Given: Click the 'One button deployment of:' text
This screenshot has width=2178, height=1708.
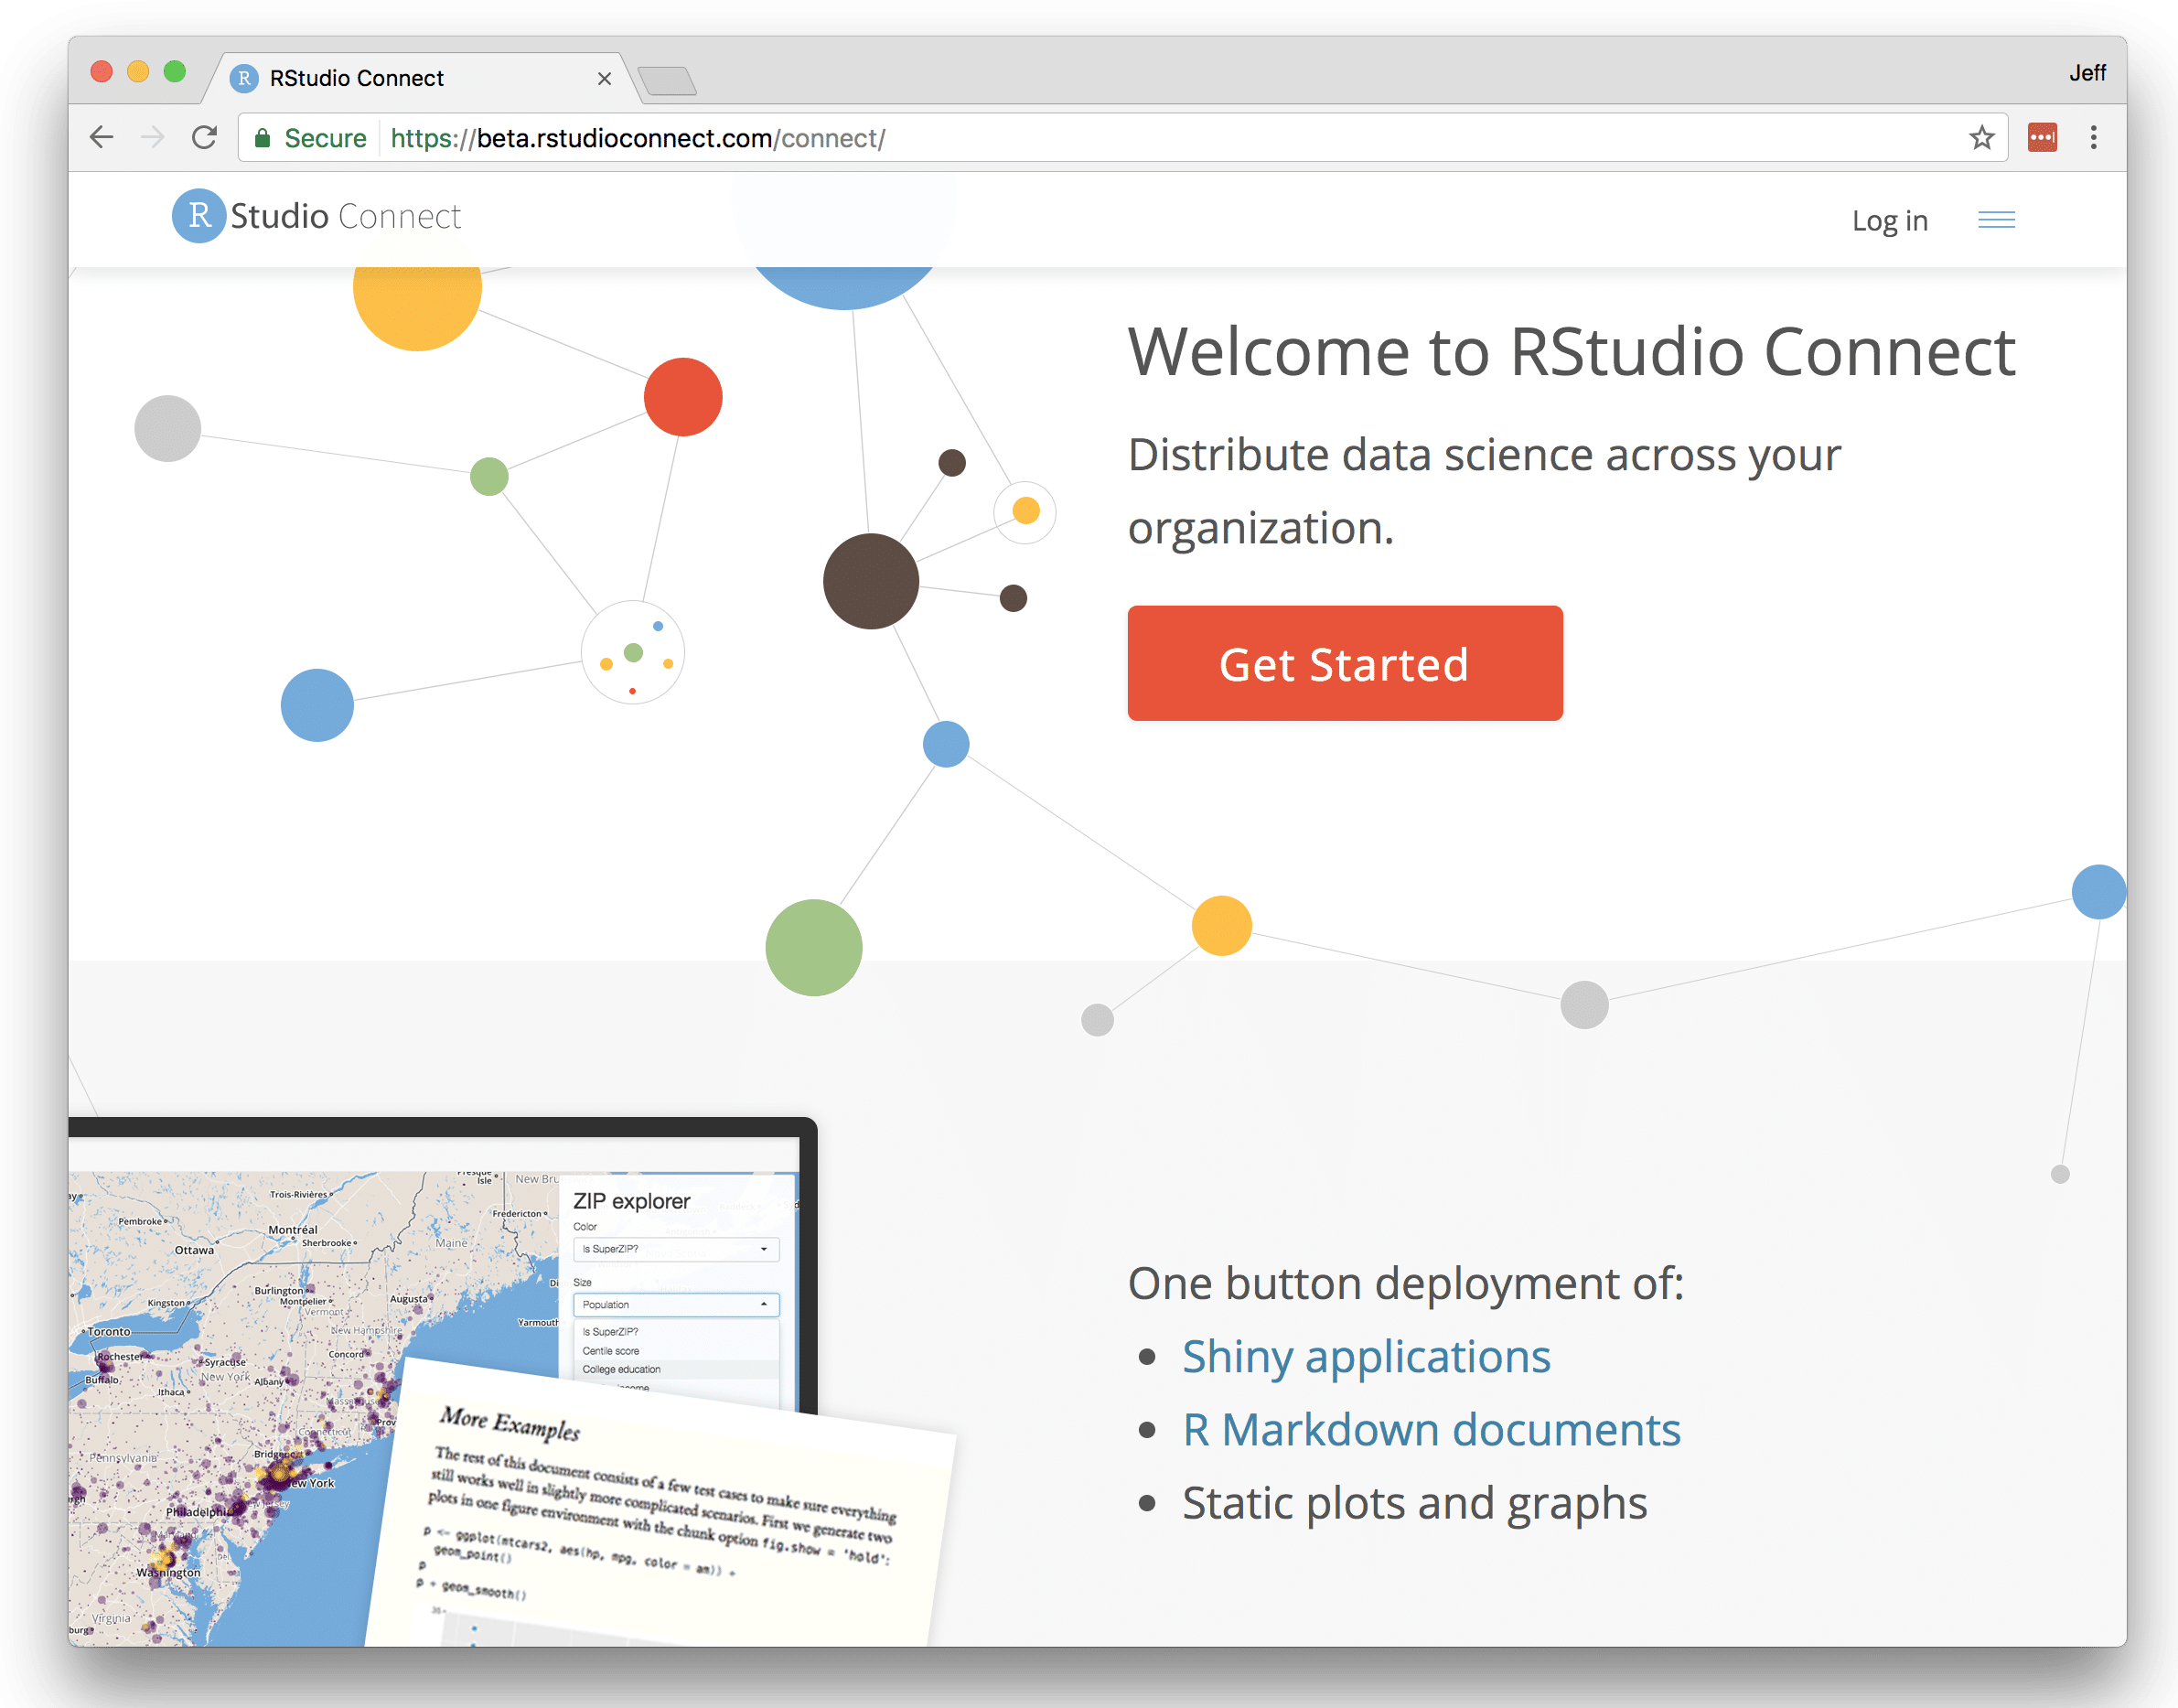Looking at the screenshot, I should point(1405,1283).
